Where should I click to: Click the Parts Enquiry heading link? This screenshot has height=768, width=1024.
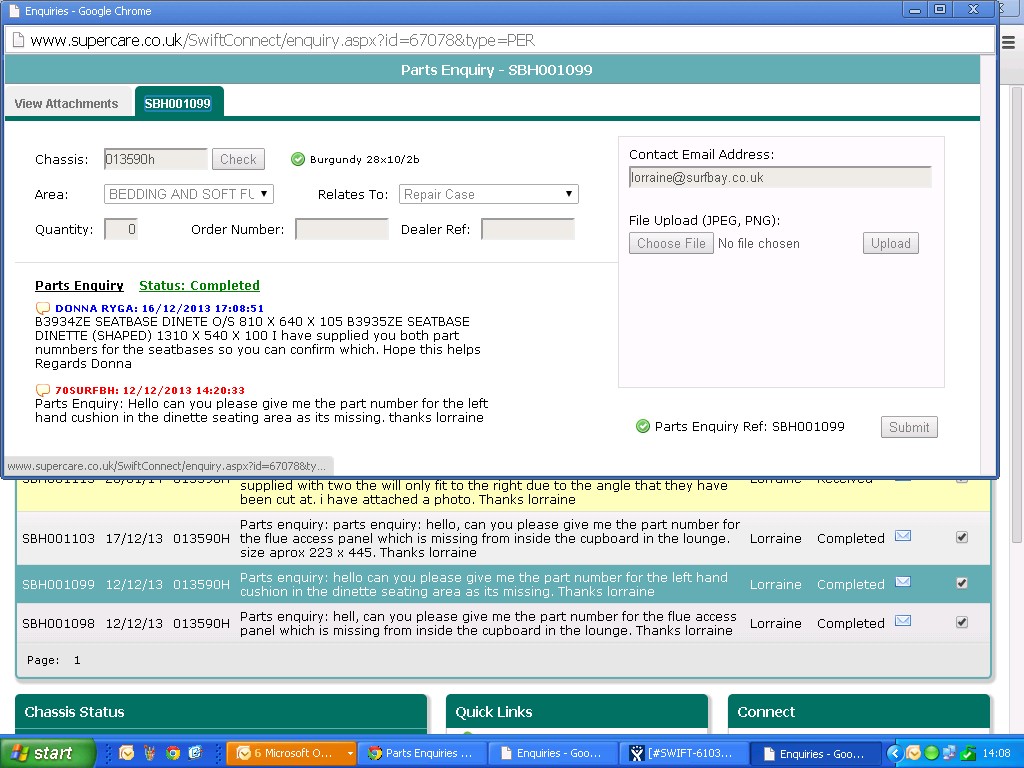pos(79,285)
